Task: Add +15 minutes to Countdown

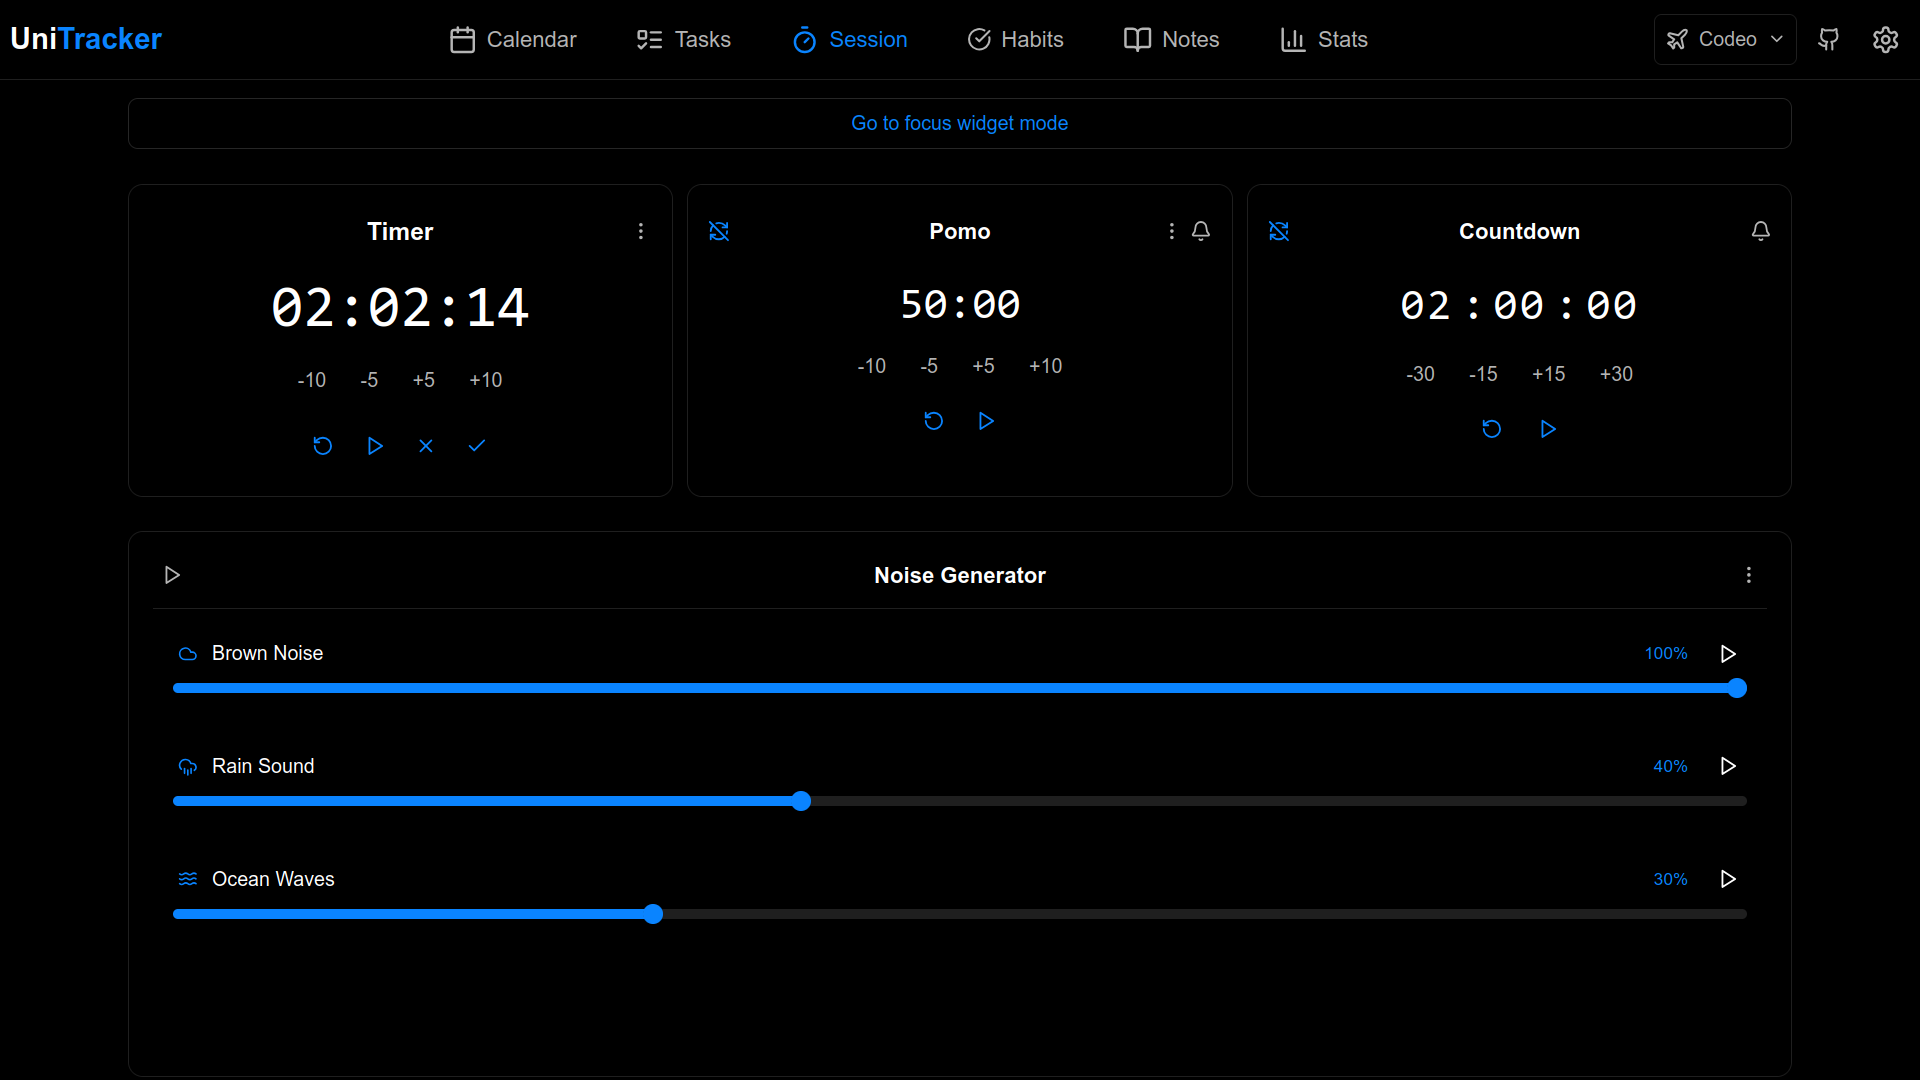Action: [x=1548, y=374]
